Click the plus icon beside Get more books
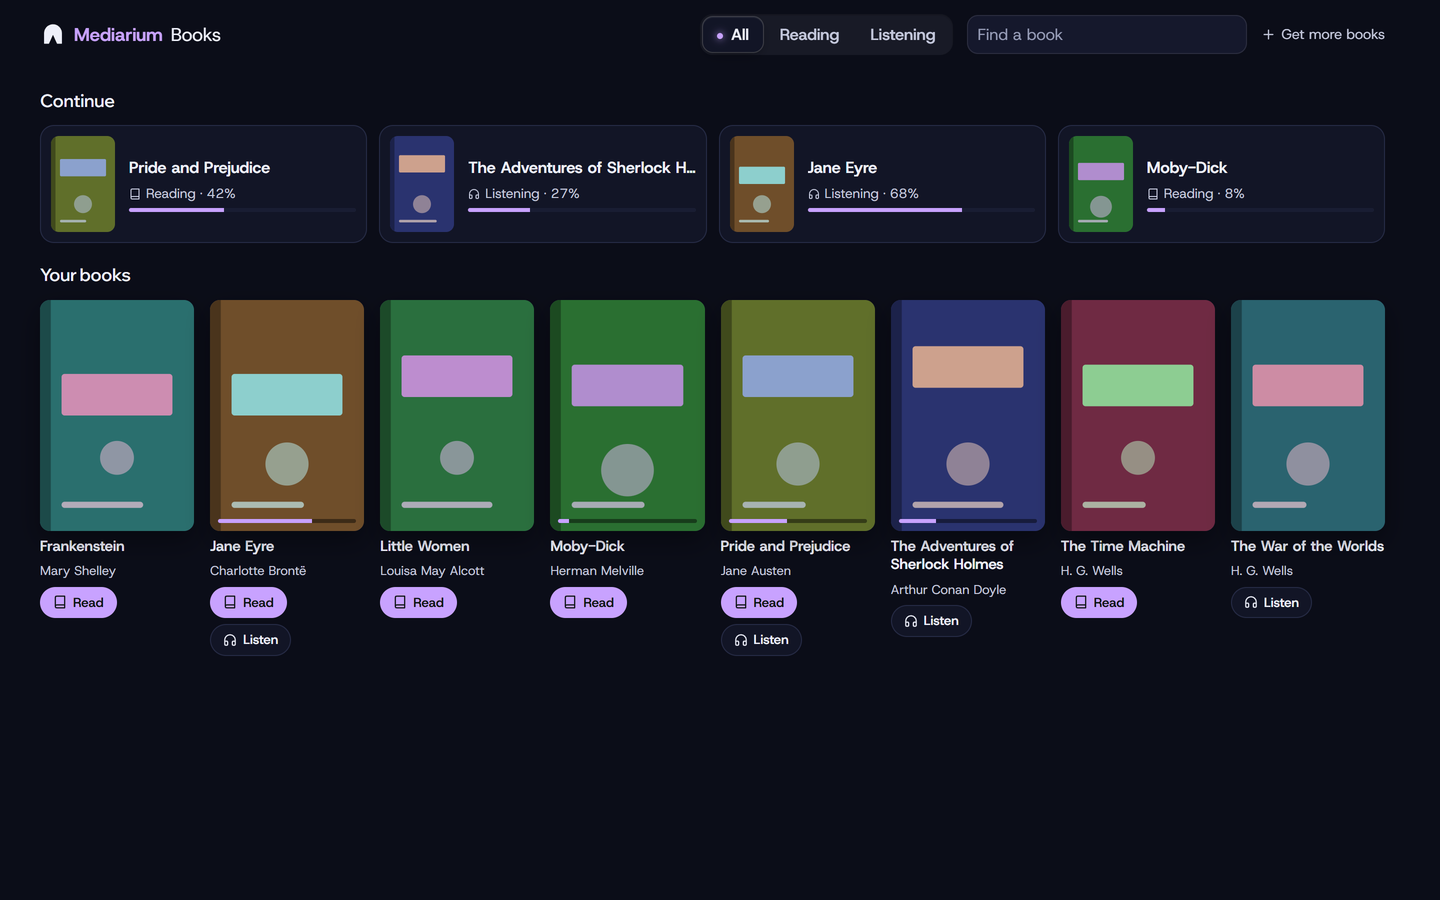This screenshot has height=900, width=1440. pos(1268,35)
